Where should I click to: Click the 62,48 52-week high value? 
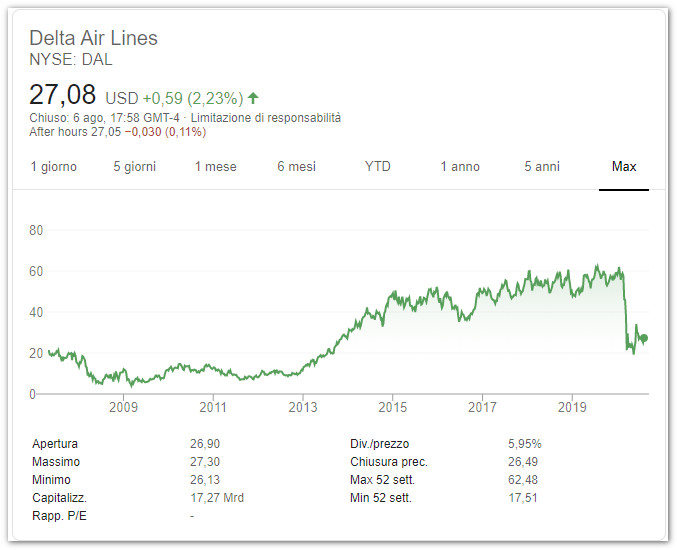(523, 480)
